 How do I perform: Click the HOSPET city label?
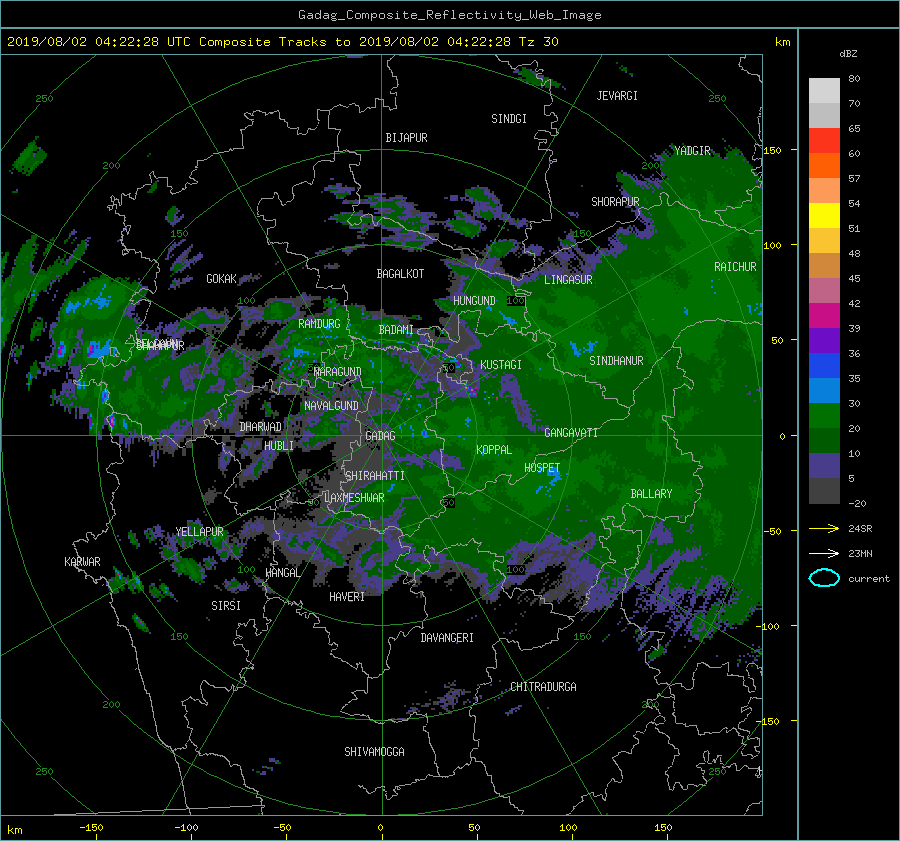click(542, 468)
